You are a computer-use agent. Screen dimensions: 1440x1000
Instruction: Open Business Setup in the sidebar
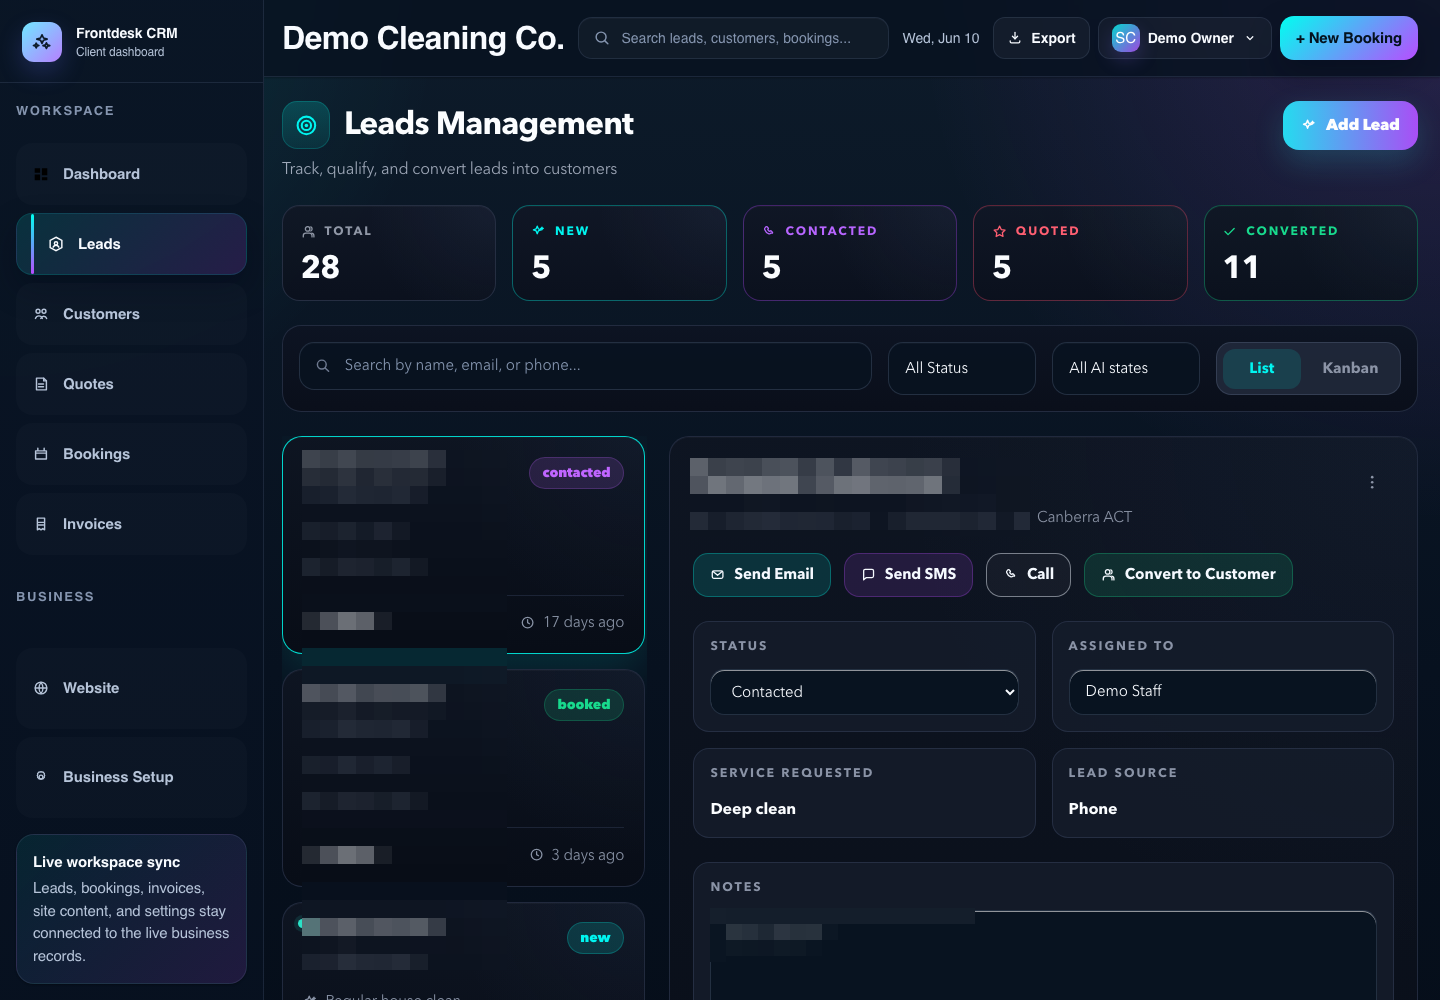(131, 777)
